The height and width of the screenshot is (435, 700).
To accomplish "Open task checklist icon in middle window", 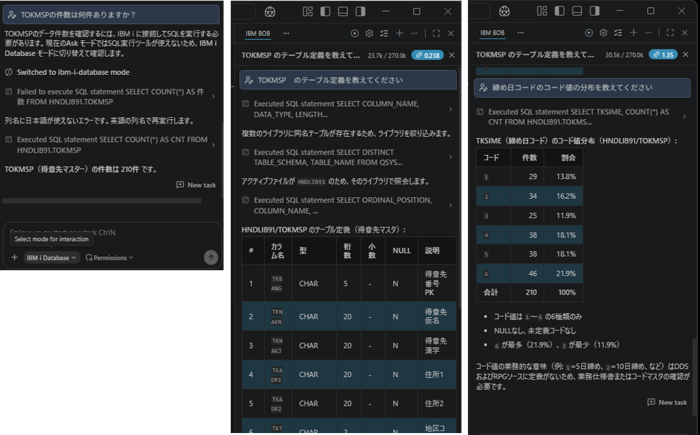I will [384, 33].
